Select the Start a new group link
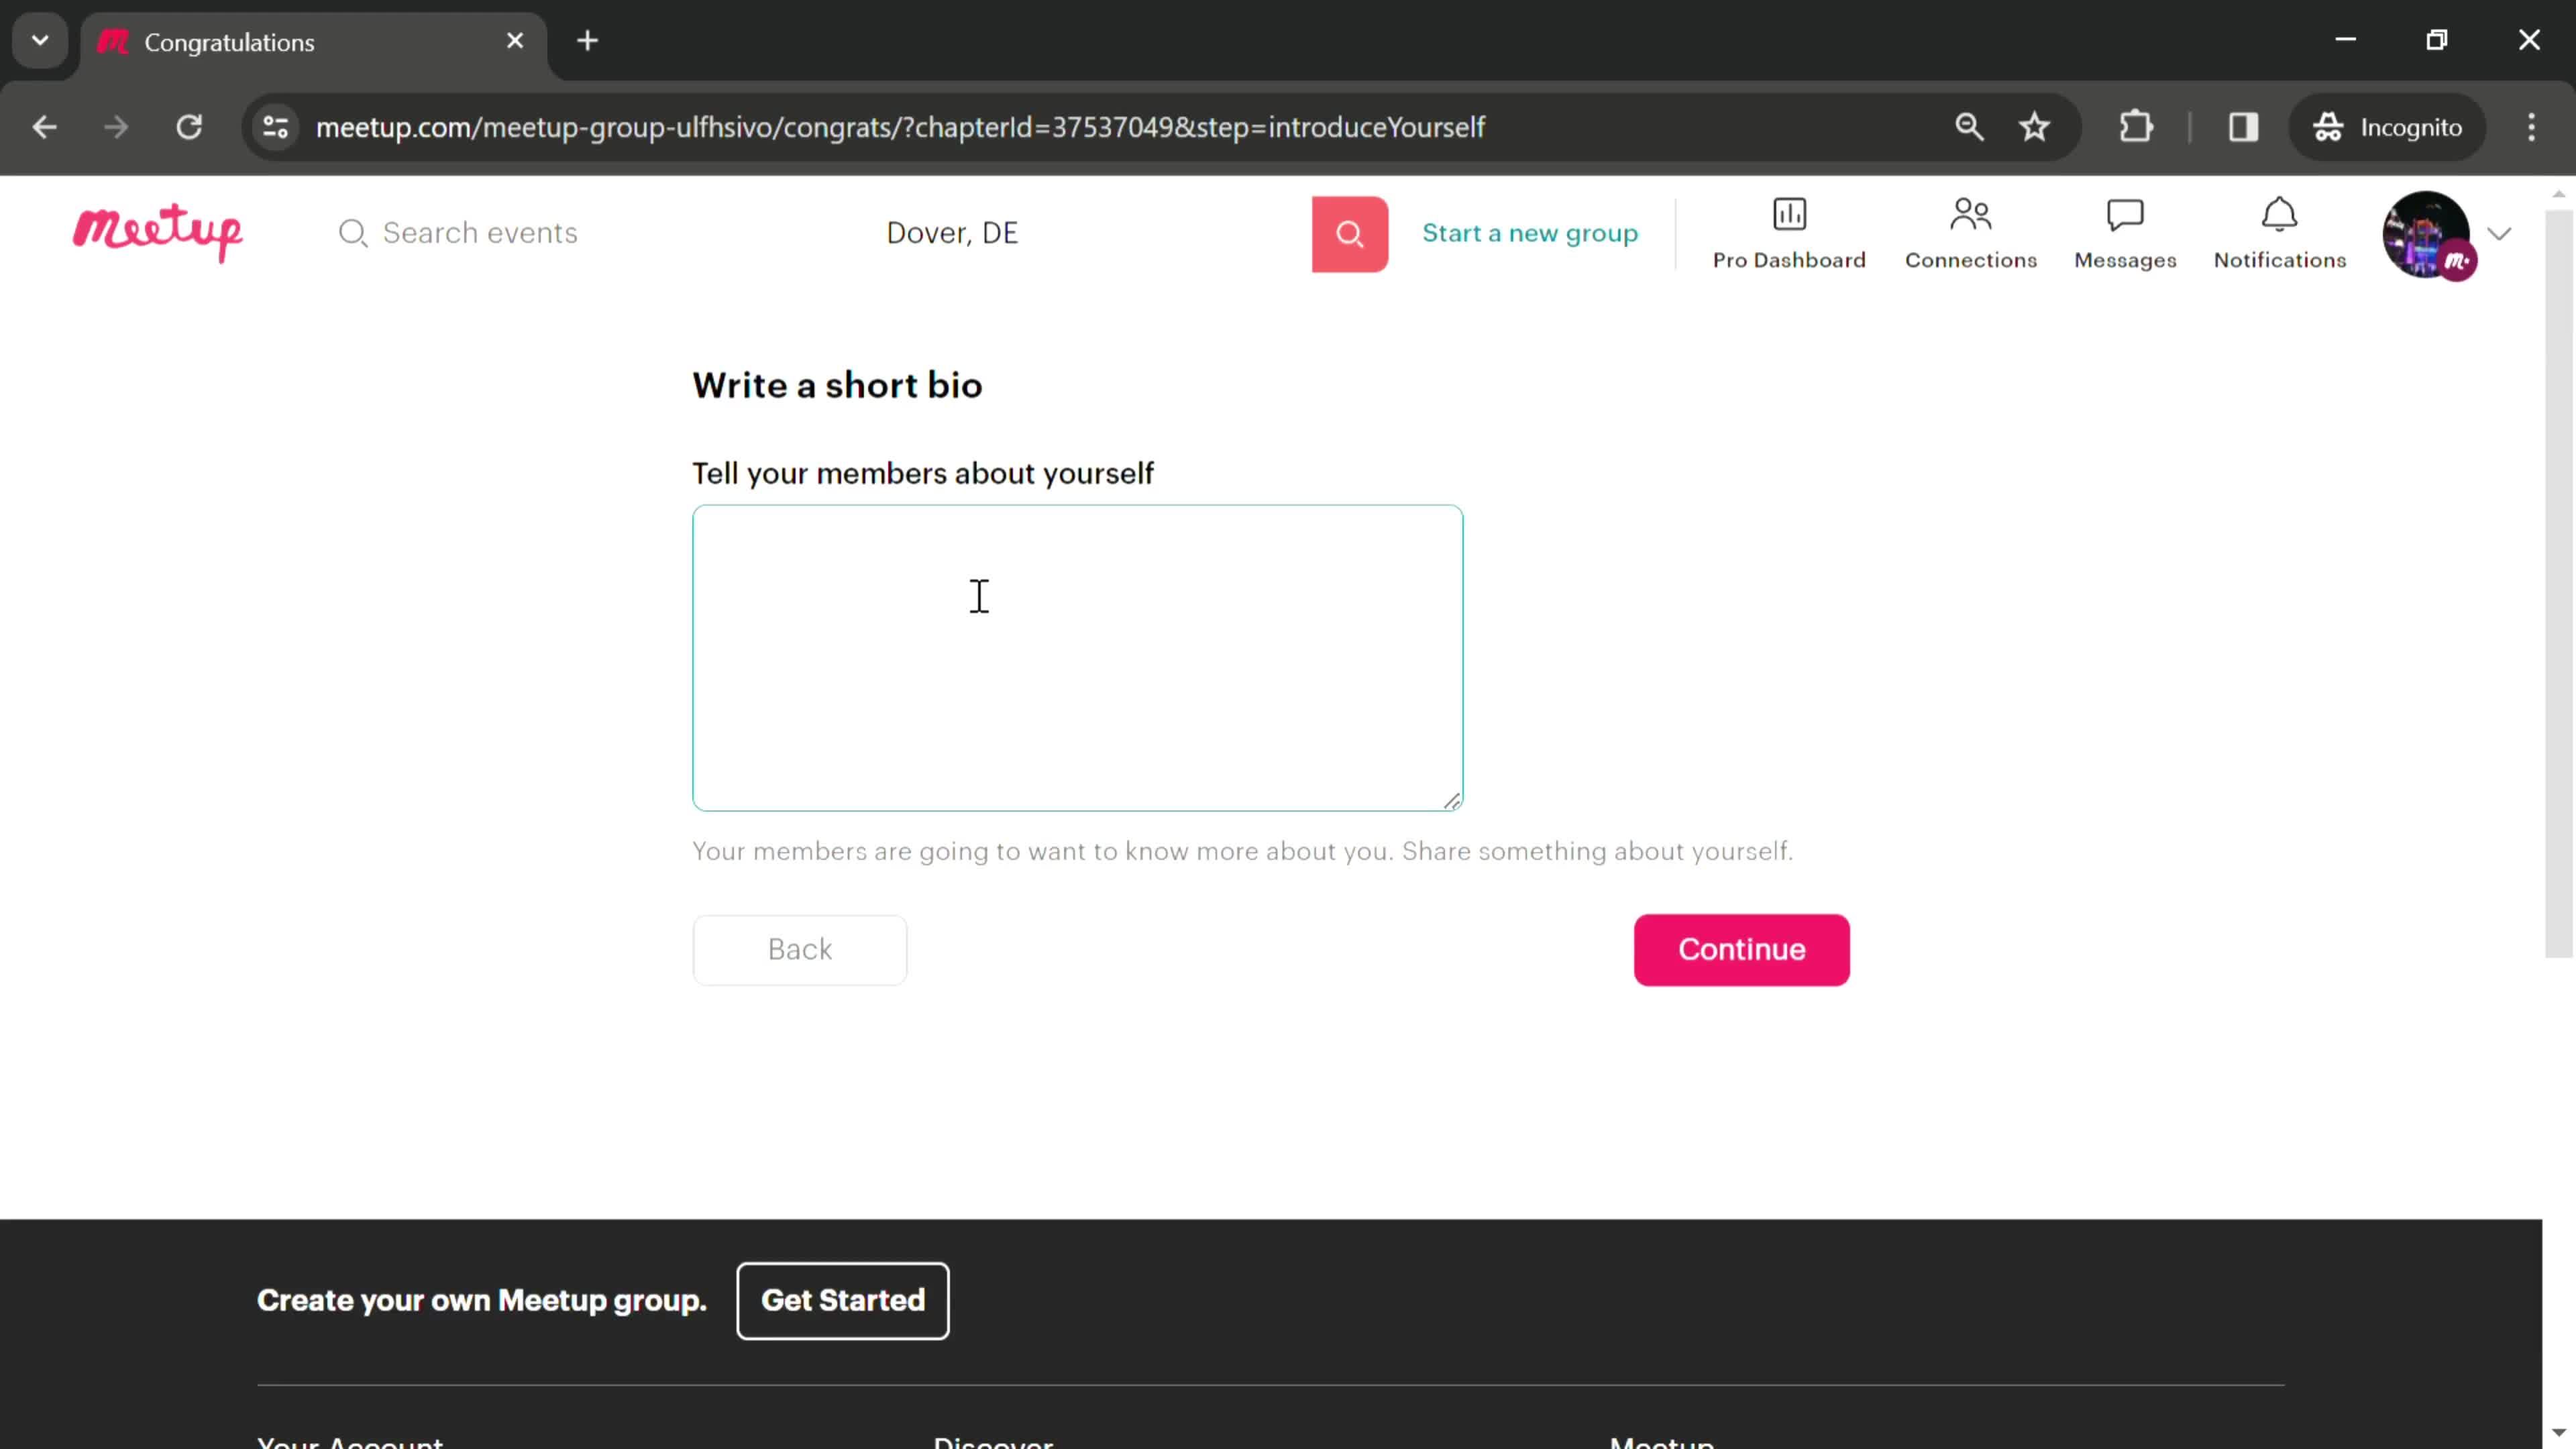This screenshot has width=2576, height=1449. click(x=1530, y=231)
